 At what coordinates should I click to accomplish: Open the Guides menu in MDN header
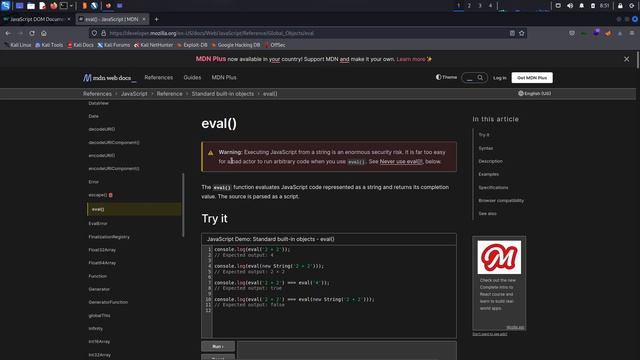click(x=192, y=78)
